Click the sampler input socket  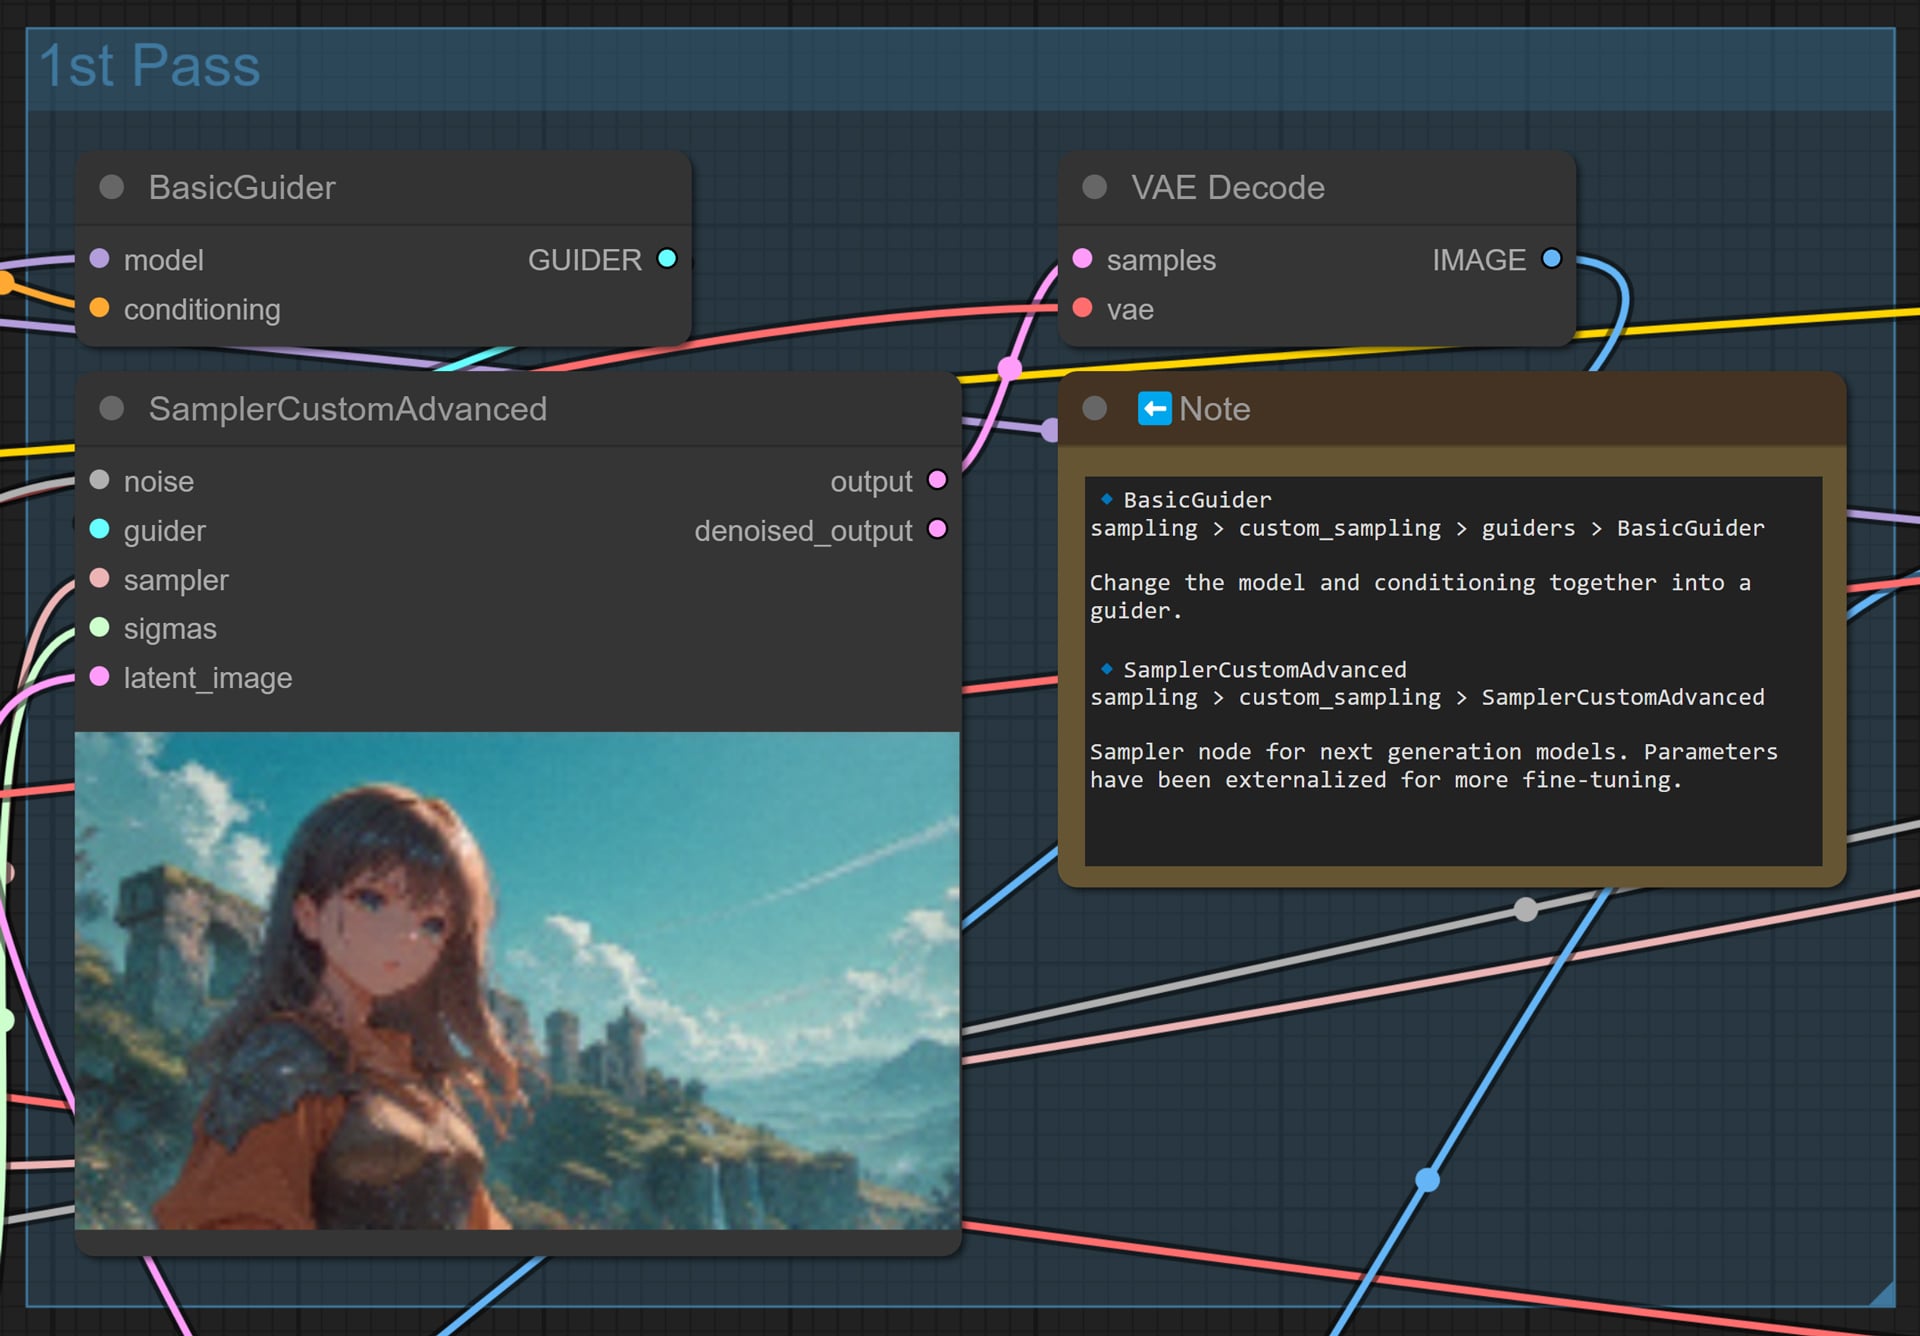pos(99,578)
